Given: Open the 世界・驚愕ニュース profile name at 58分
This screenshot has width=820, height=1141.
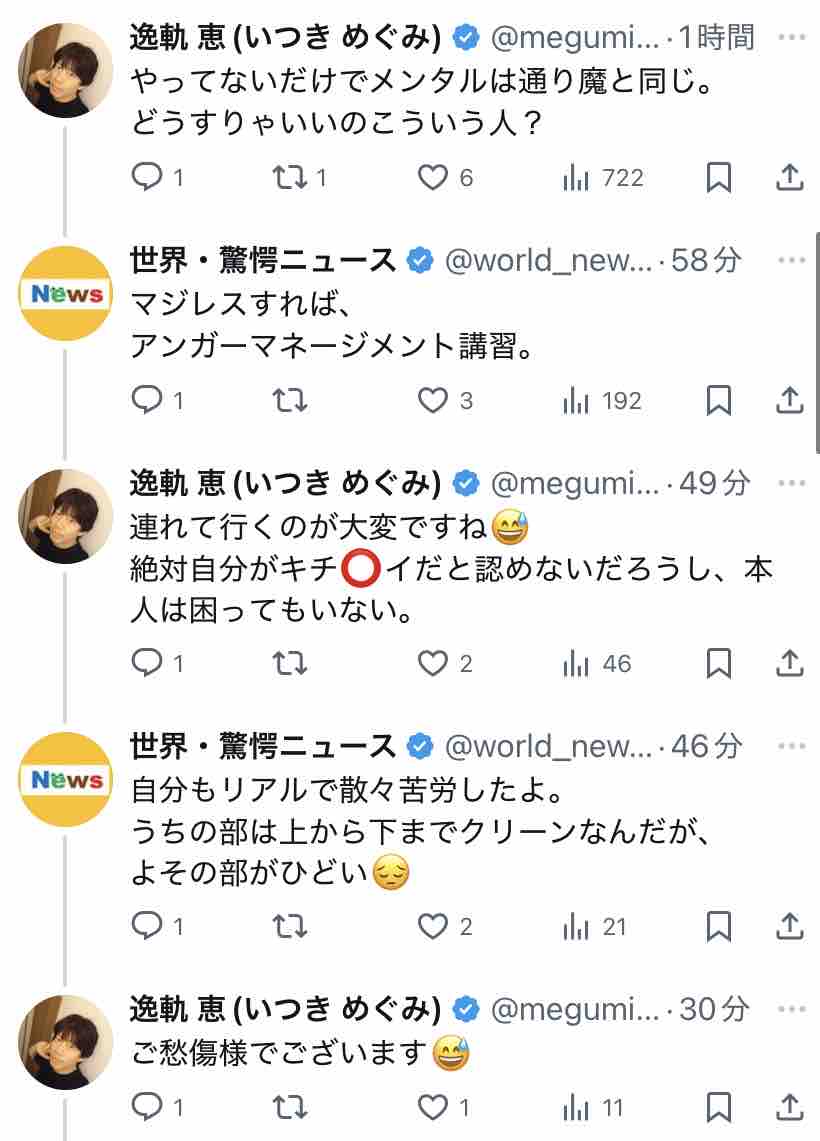Looking at the screenshot, I should pos(264,261).
